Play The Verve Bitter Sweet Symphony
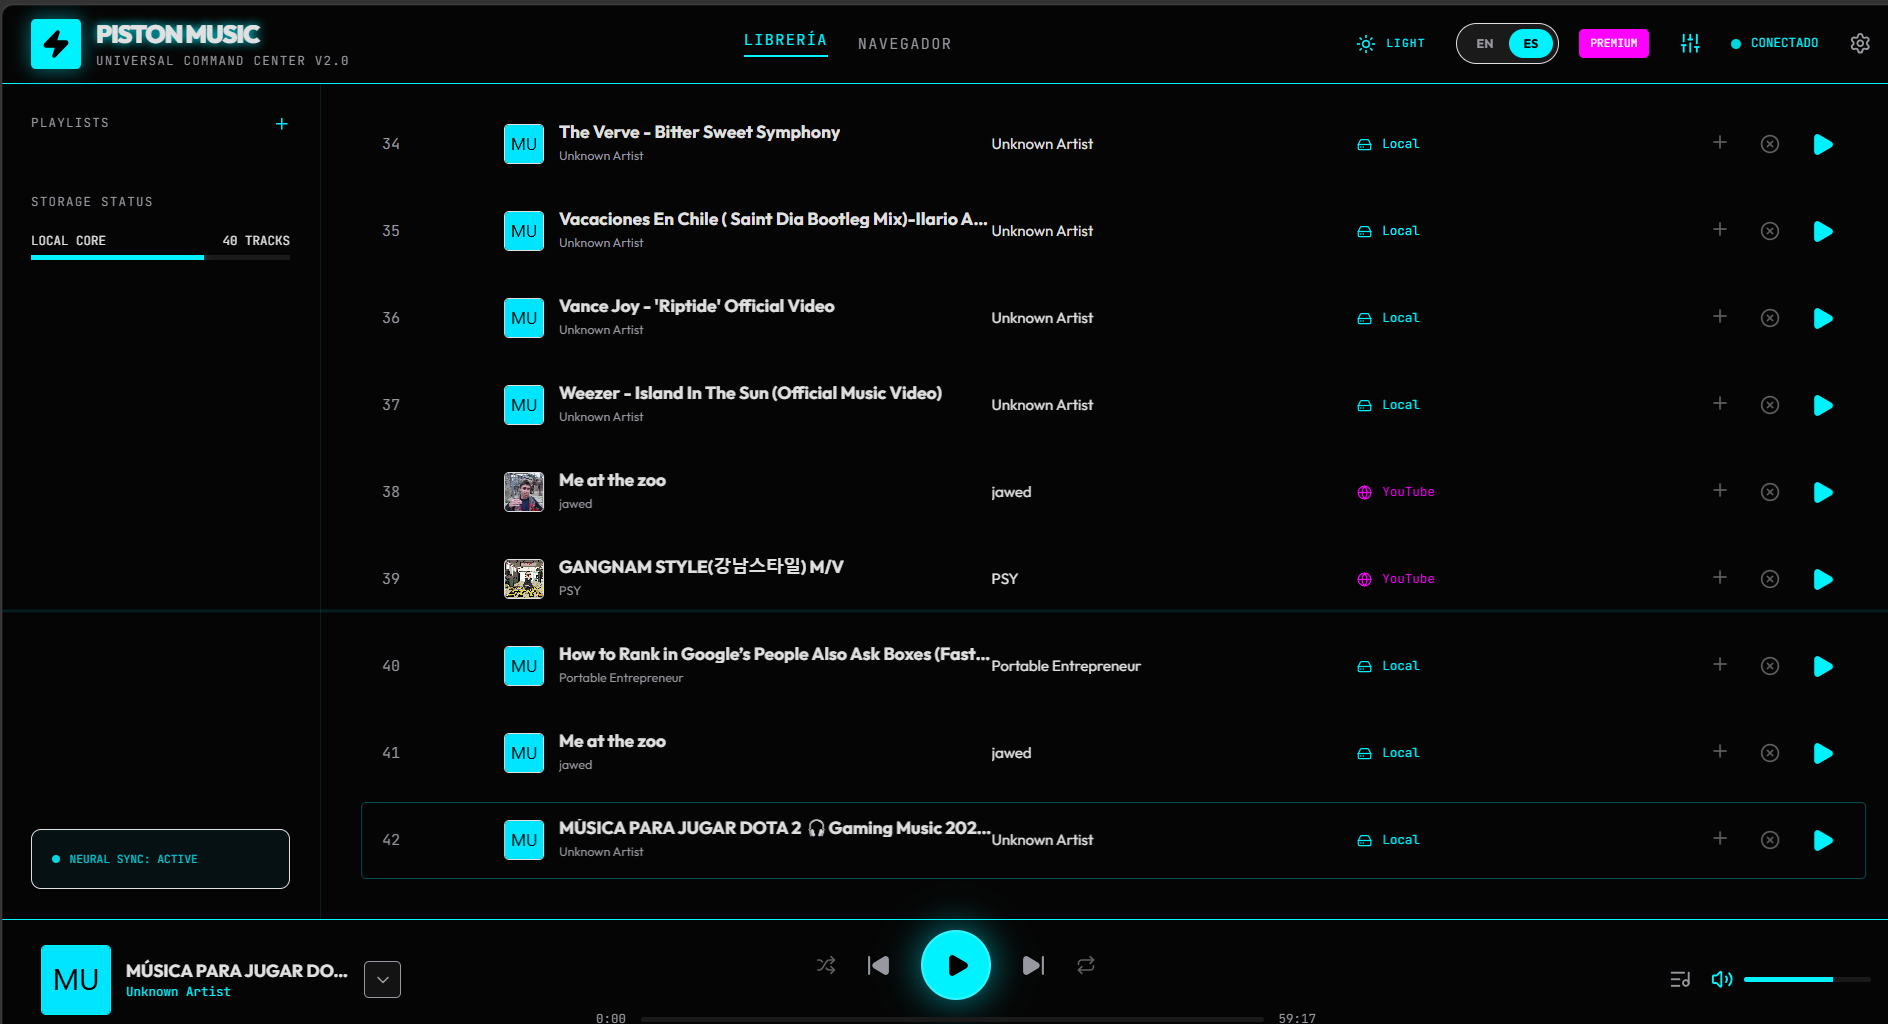The width and height of the screenshot is (1888, 1024). [x=1823, y=144]
